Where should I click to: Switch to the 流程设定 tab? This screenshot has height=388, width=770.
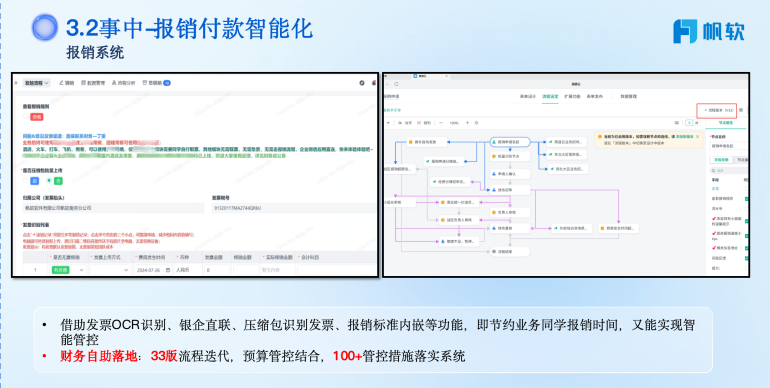pos(550,97)
